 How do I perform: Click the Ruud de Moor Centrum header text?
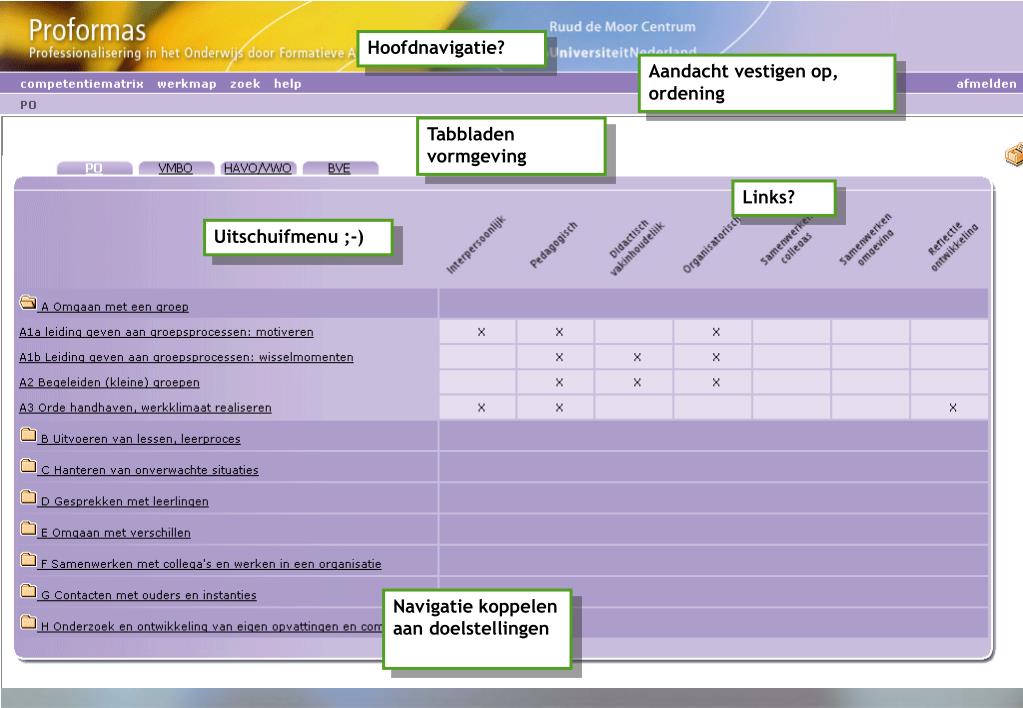coord(622,27)
